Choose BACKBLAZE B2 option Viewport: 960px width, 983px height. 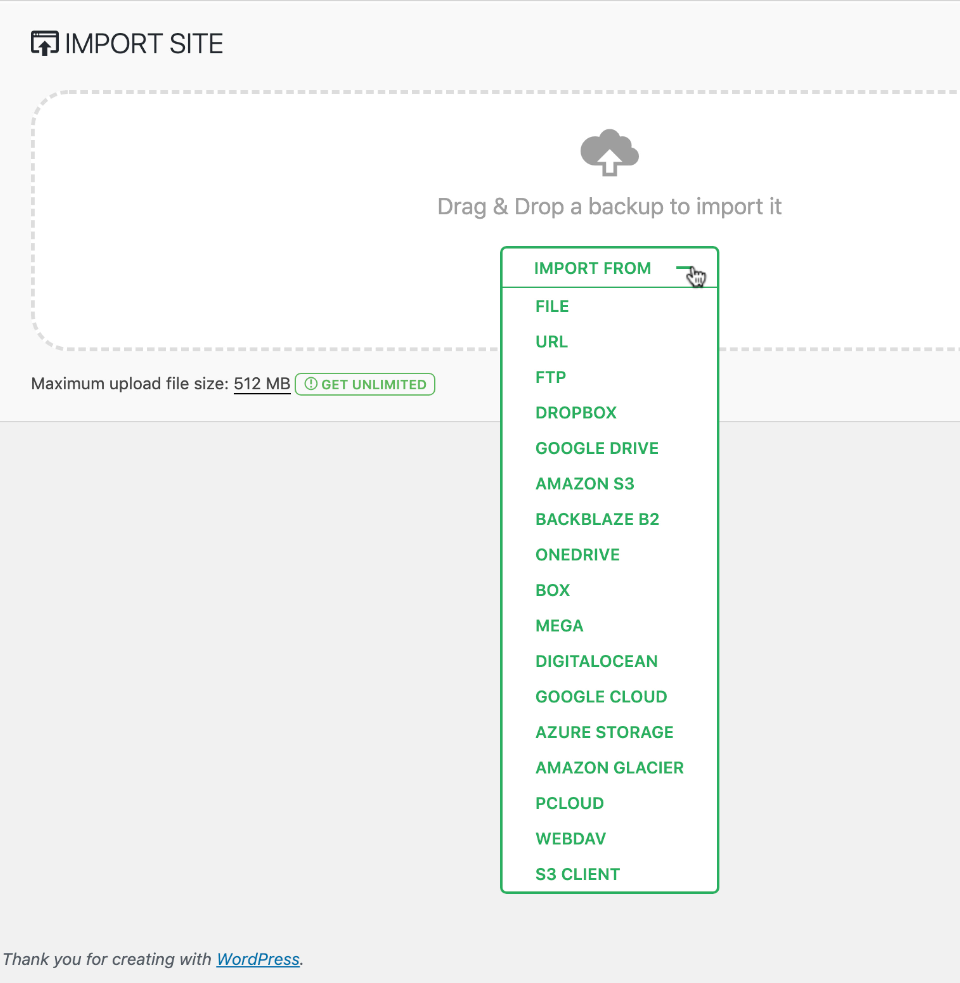coord(597,520)
